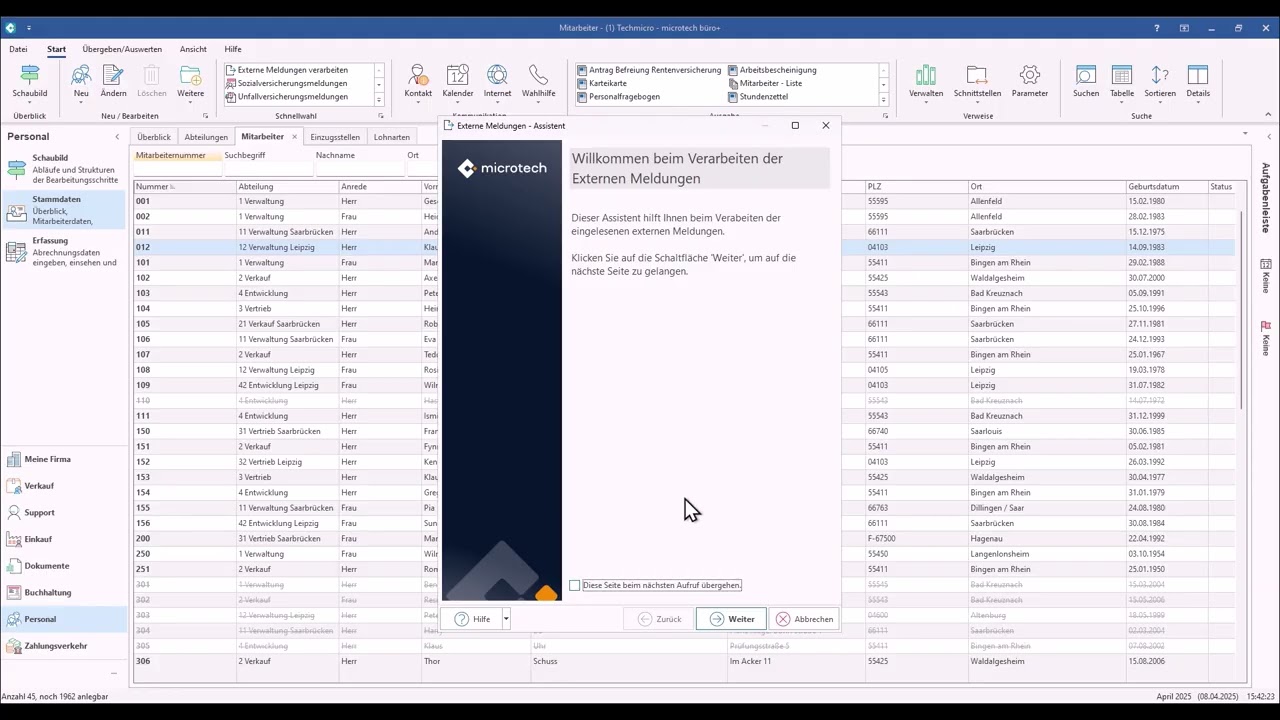
Task: Switch to the Lohnarten tab
Action: click(391, 137)
